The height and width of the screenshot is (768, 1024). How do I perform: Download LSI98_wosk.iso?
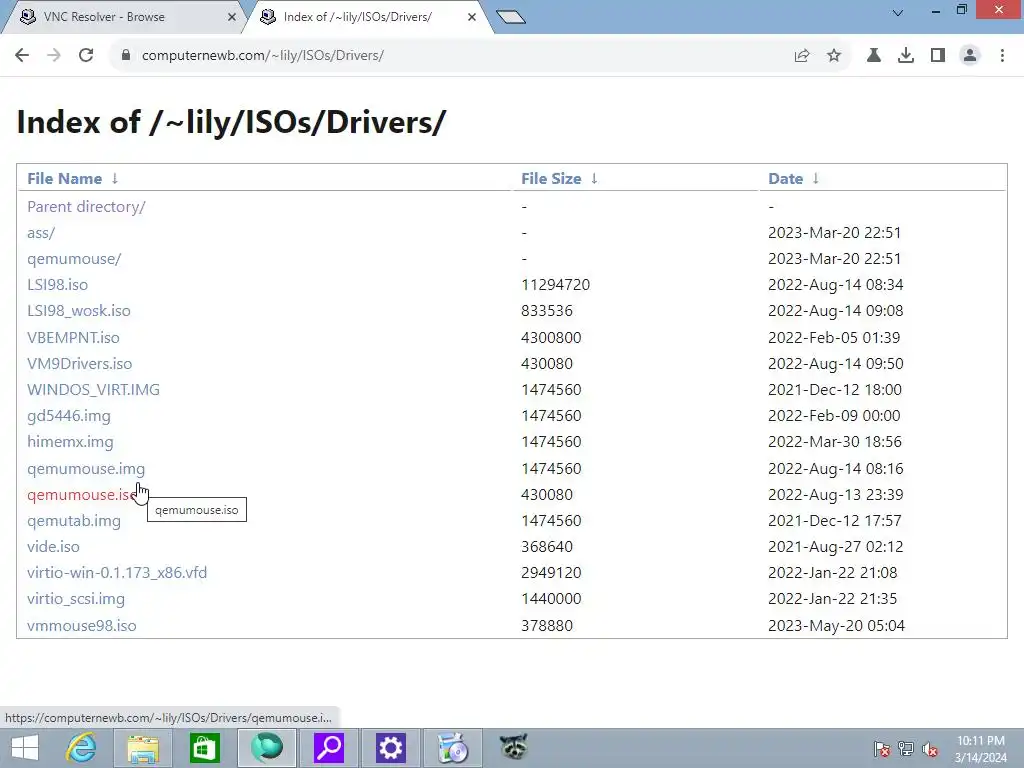pyautogui.click(x=78, y=311)
